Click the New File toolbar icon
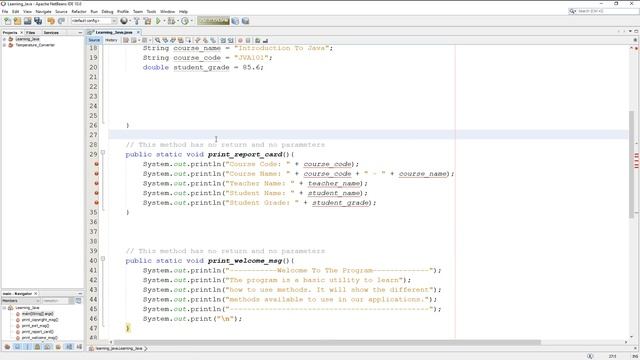The height and width of the screenshot is (360, 640). 7,21
